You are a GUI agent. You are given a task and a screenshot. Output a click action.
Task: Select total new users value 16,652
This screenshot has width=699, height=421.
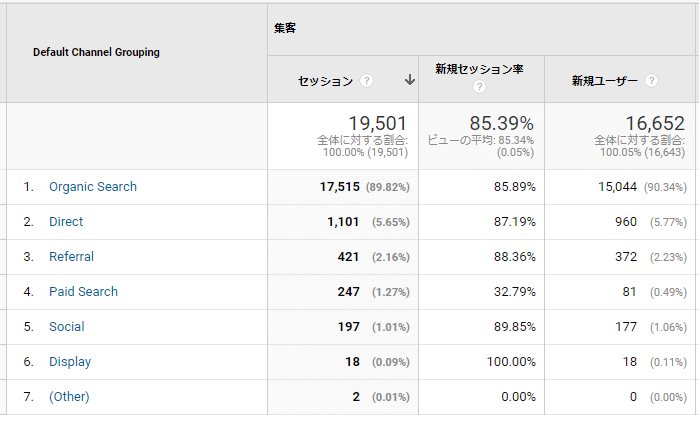coord(655,123)
